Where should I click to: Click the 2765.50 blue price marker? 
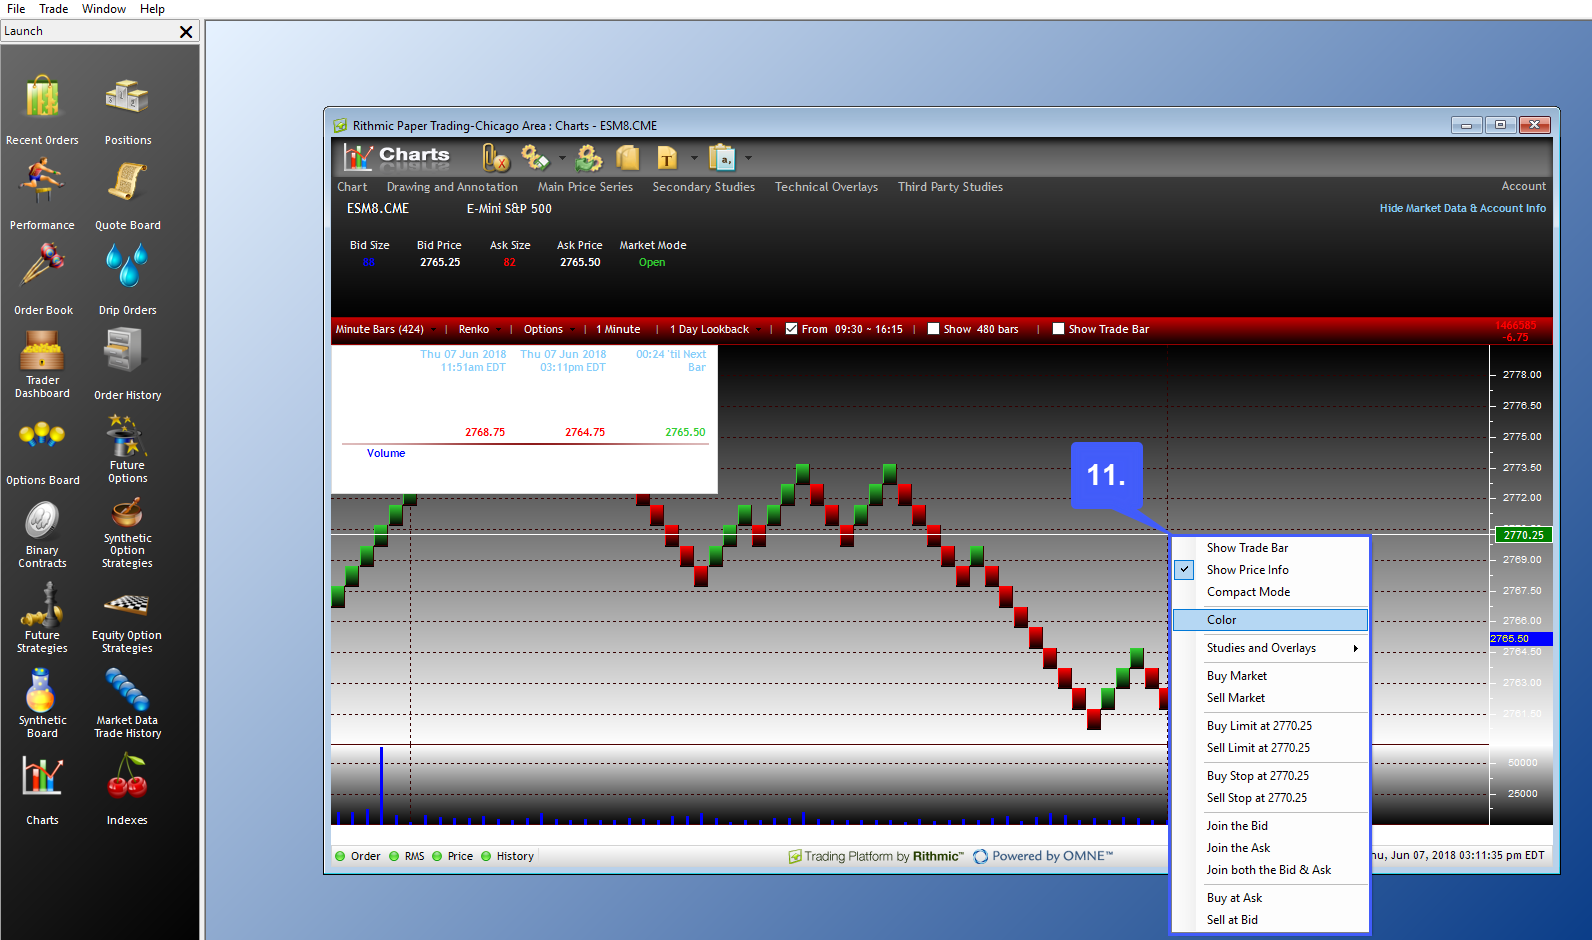1521,638
